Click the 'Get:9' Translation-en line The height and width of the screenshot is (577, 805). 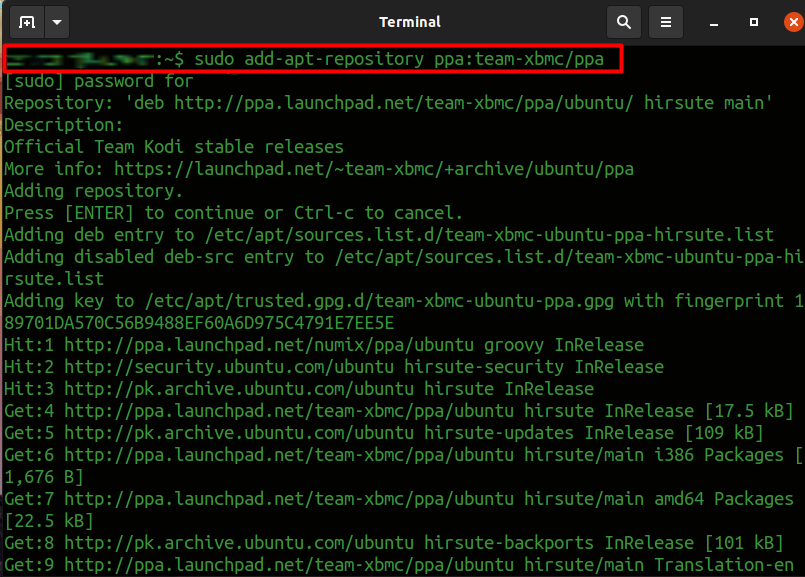pos(399,565)
